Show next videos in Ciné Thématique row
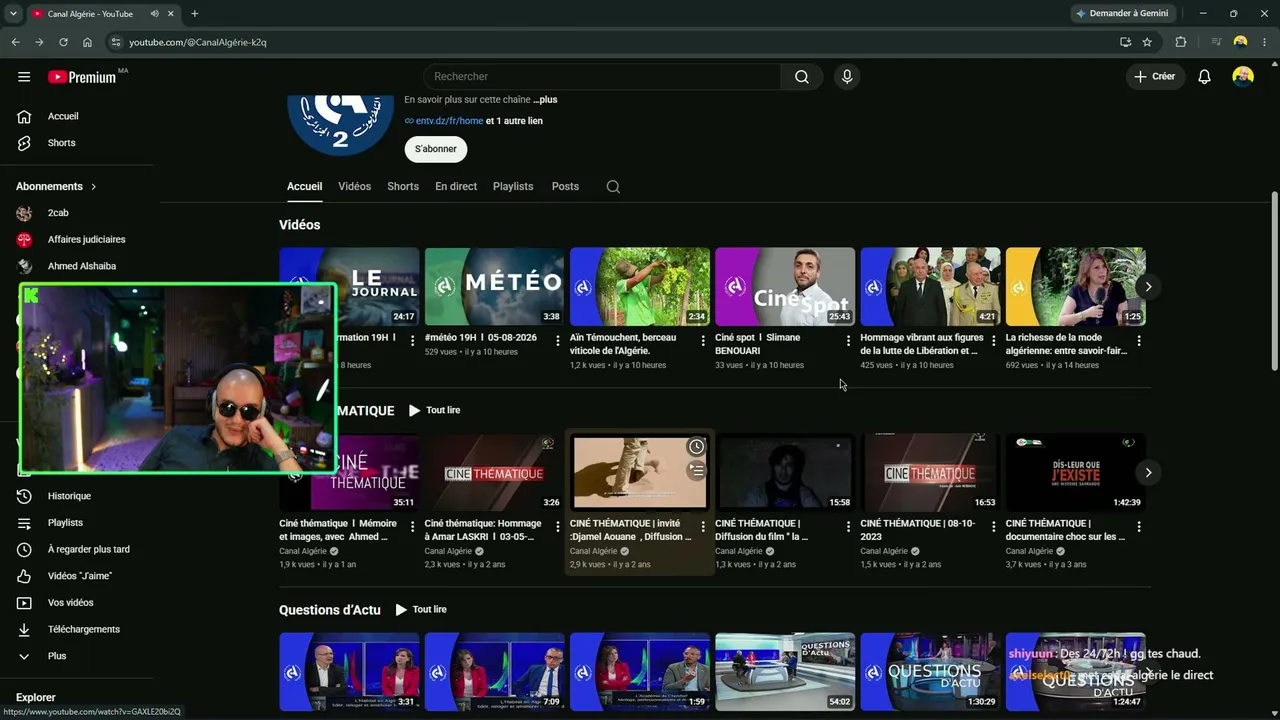The height and width of the screenshot is (720, 1280). click(1148, 472)
